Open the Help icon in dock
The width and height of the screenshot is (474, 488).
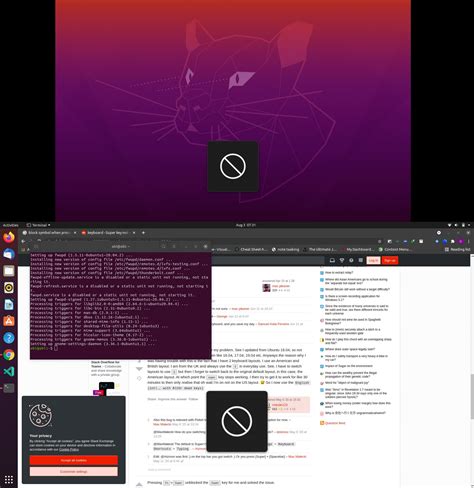(9, 338)
